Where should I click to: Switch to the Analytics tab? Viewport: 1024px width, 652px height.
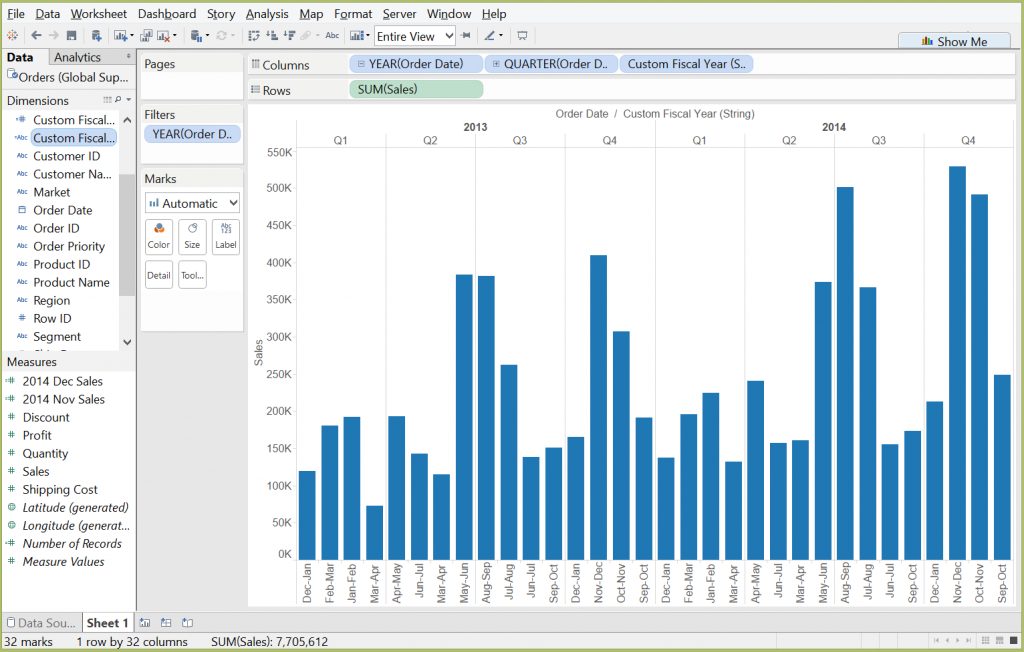point(77,57)
